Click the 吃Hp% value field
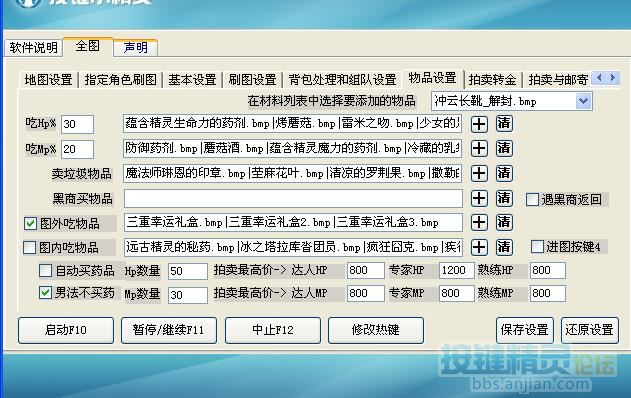631x398 pixels. coord(77,124)
